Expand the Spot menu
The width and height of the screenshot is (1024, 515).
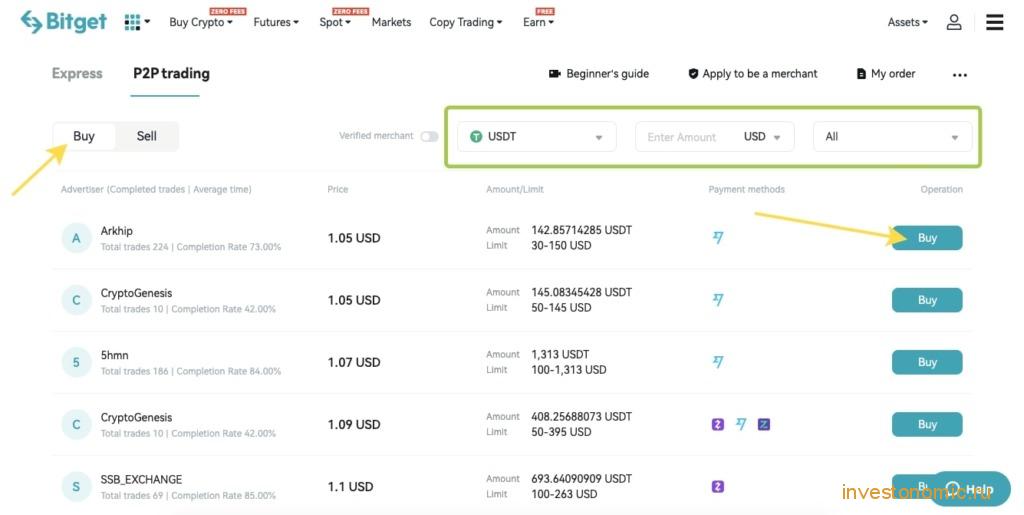pyautogui.click(x=335, y=22)
